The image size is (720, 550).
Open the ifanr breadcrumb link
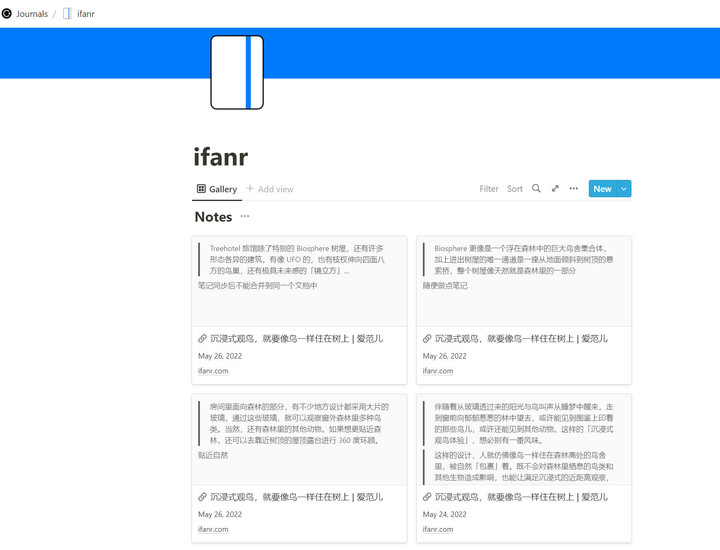pos(86,14)
